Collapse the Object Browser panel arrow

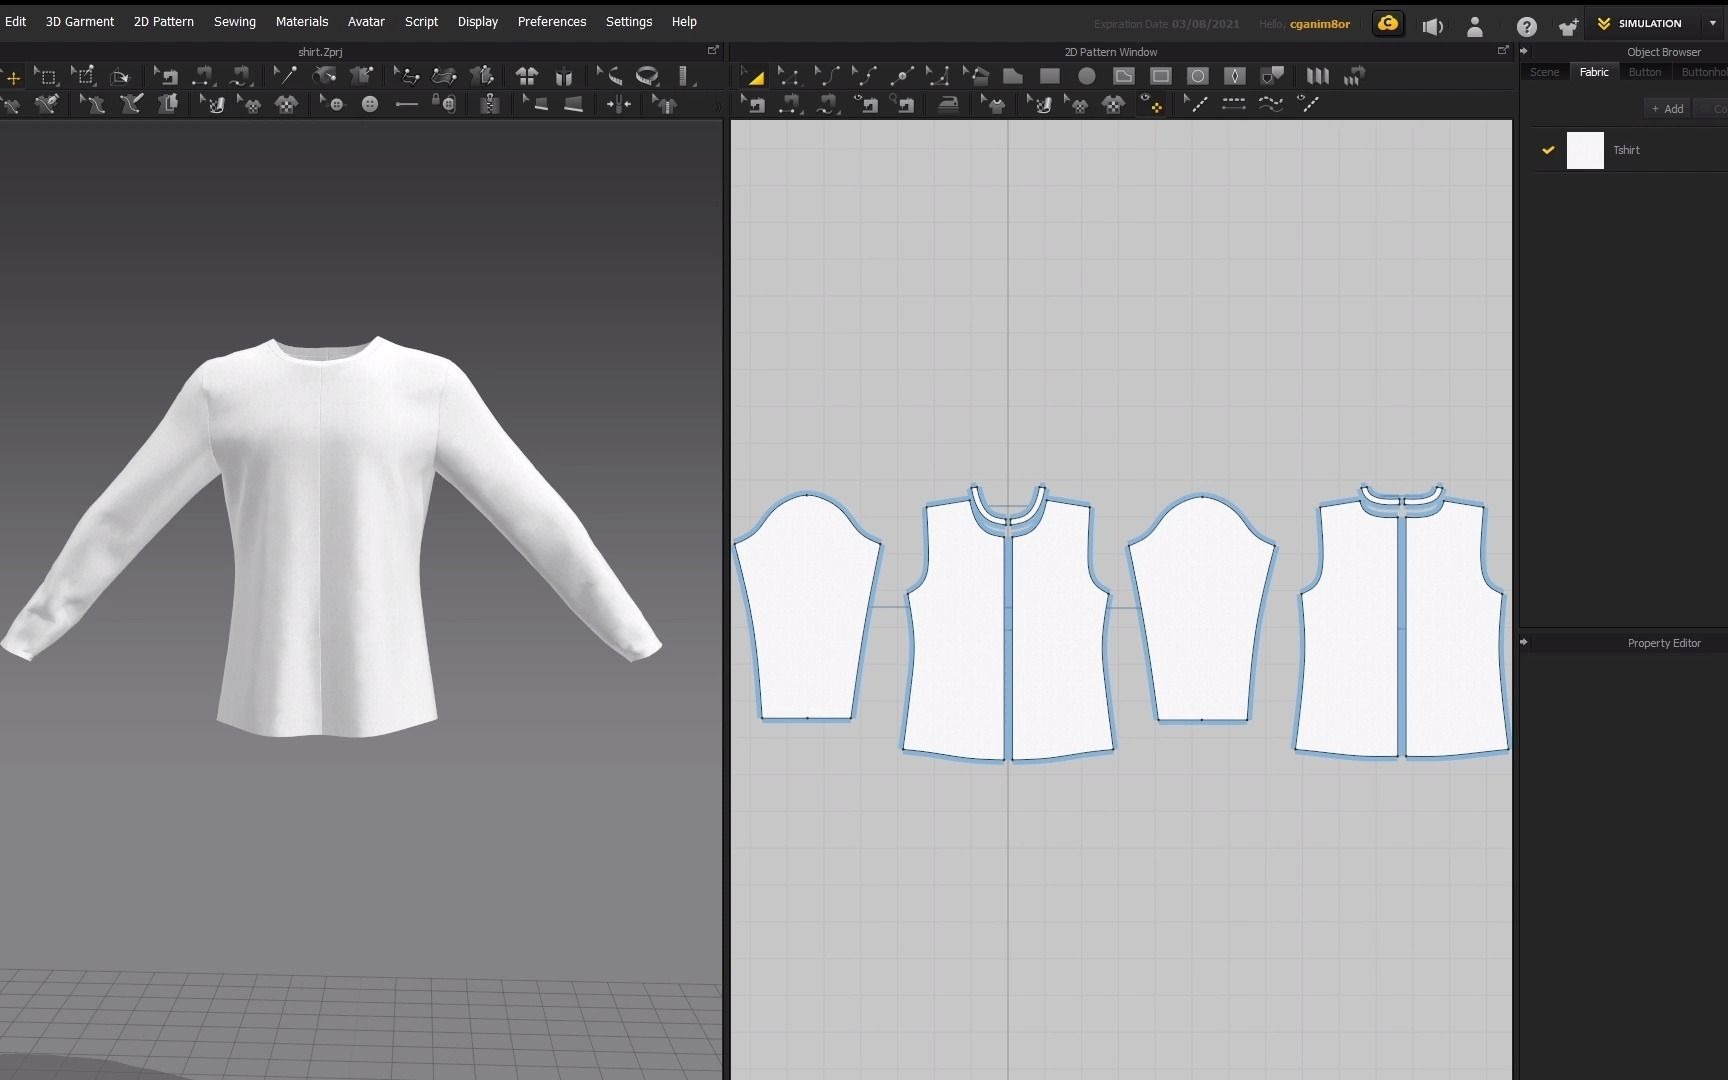coord(1524,51)
